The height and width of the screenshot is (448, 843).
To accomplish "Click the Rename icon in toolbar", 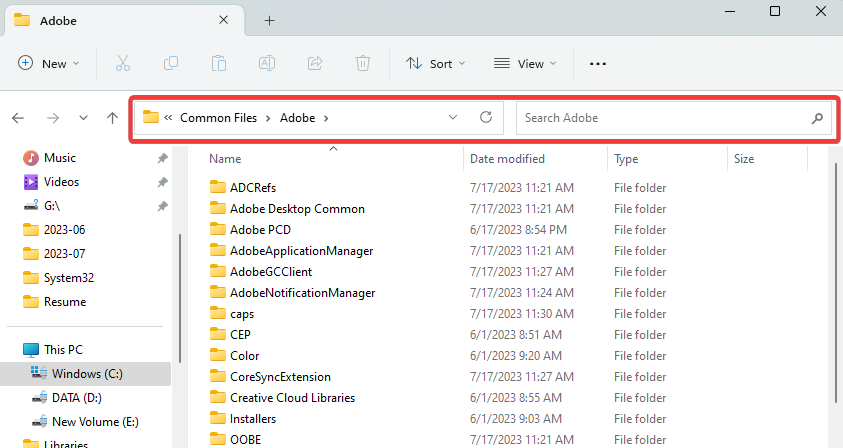I will 267,63.
